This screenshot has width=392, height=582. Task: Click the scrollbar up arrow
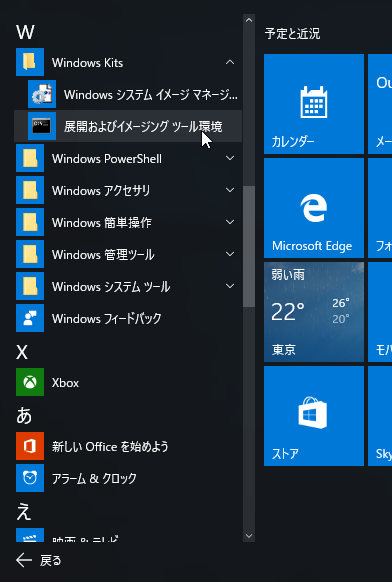pyautogui.click(x=249, y=20)
